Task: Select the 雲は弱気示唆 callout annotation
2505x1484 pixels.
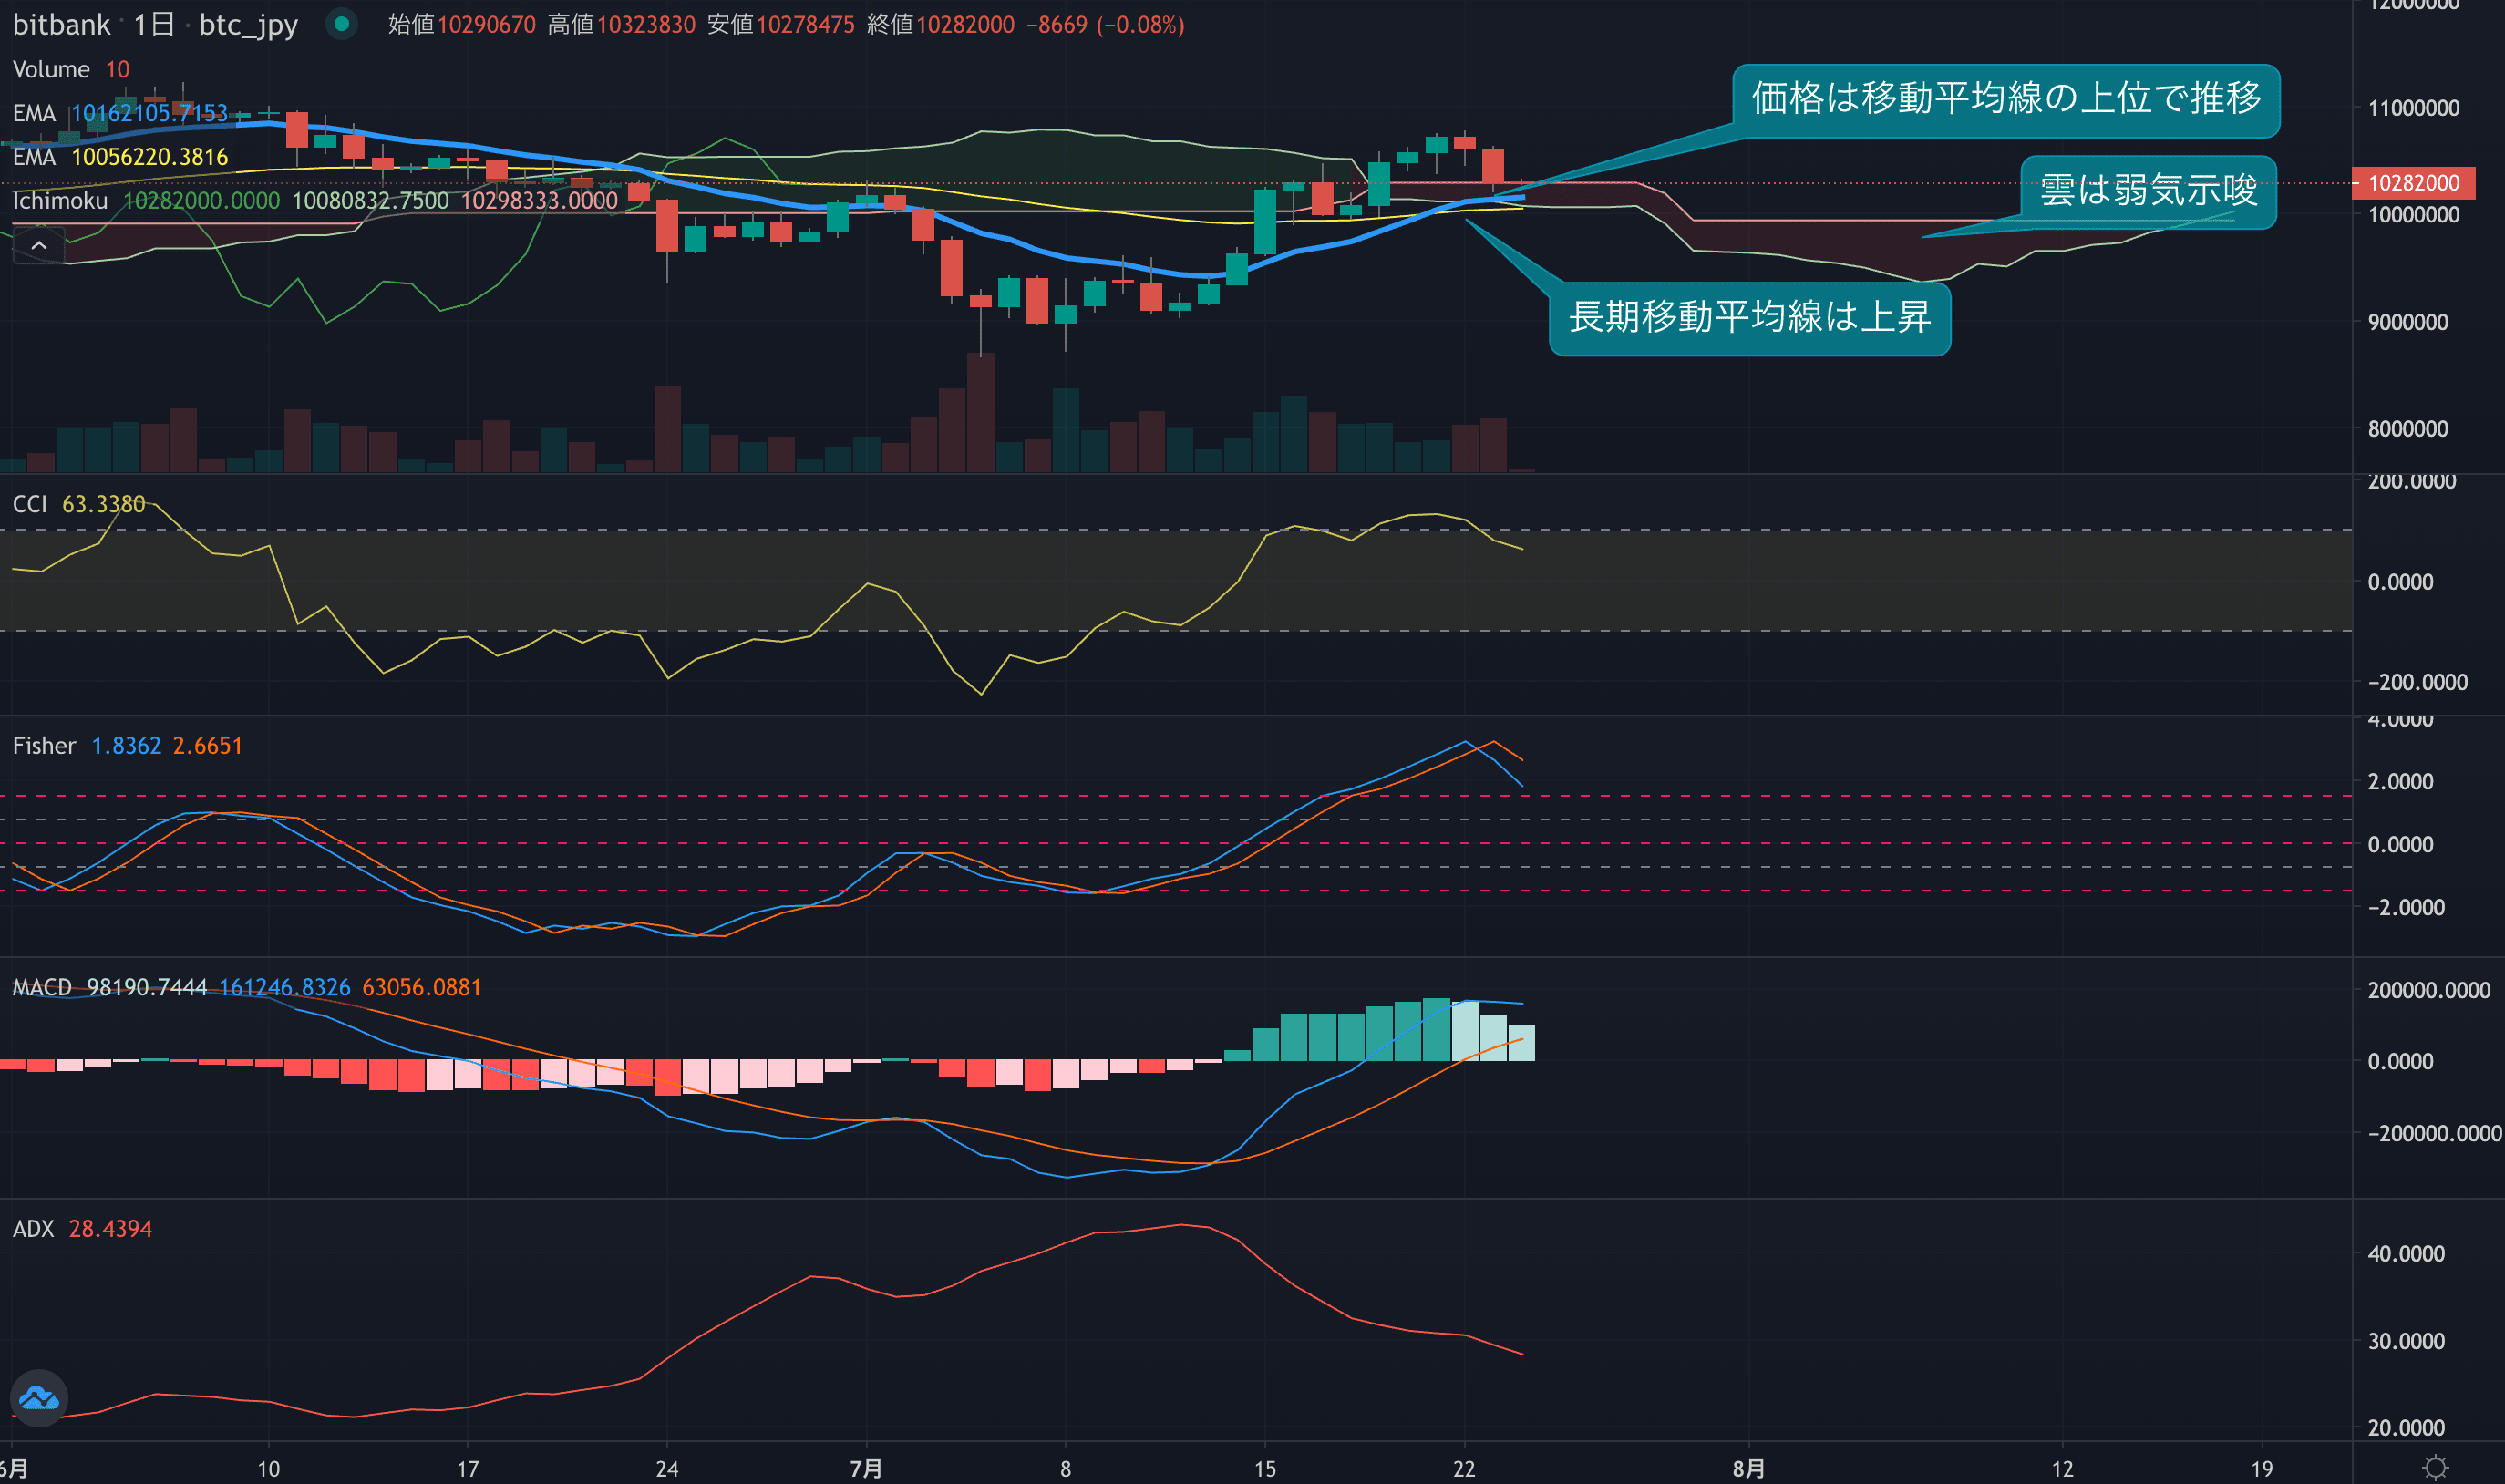Action: (2148, 190)
